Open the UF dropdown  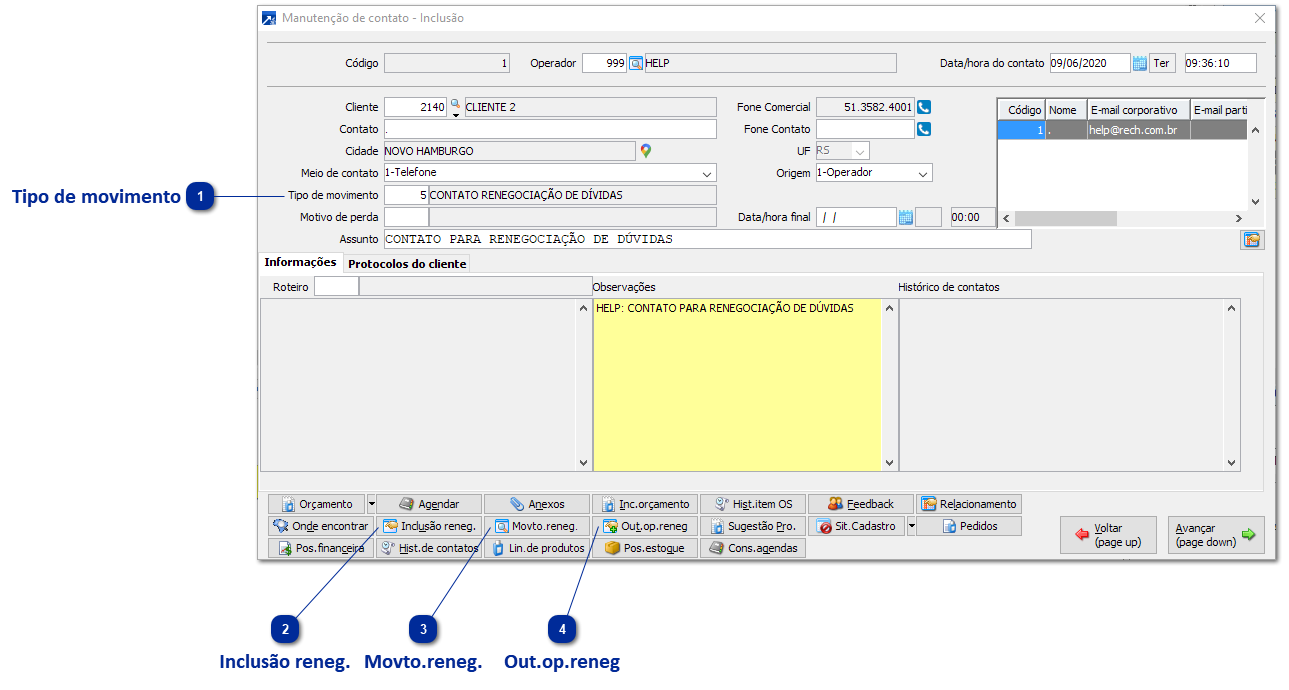[x=860, y=151]
